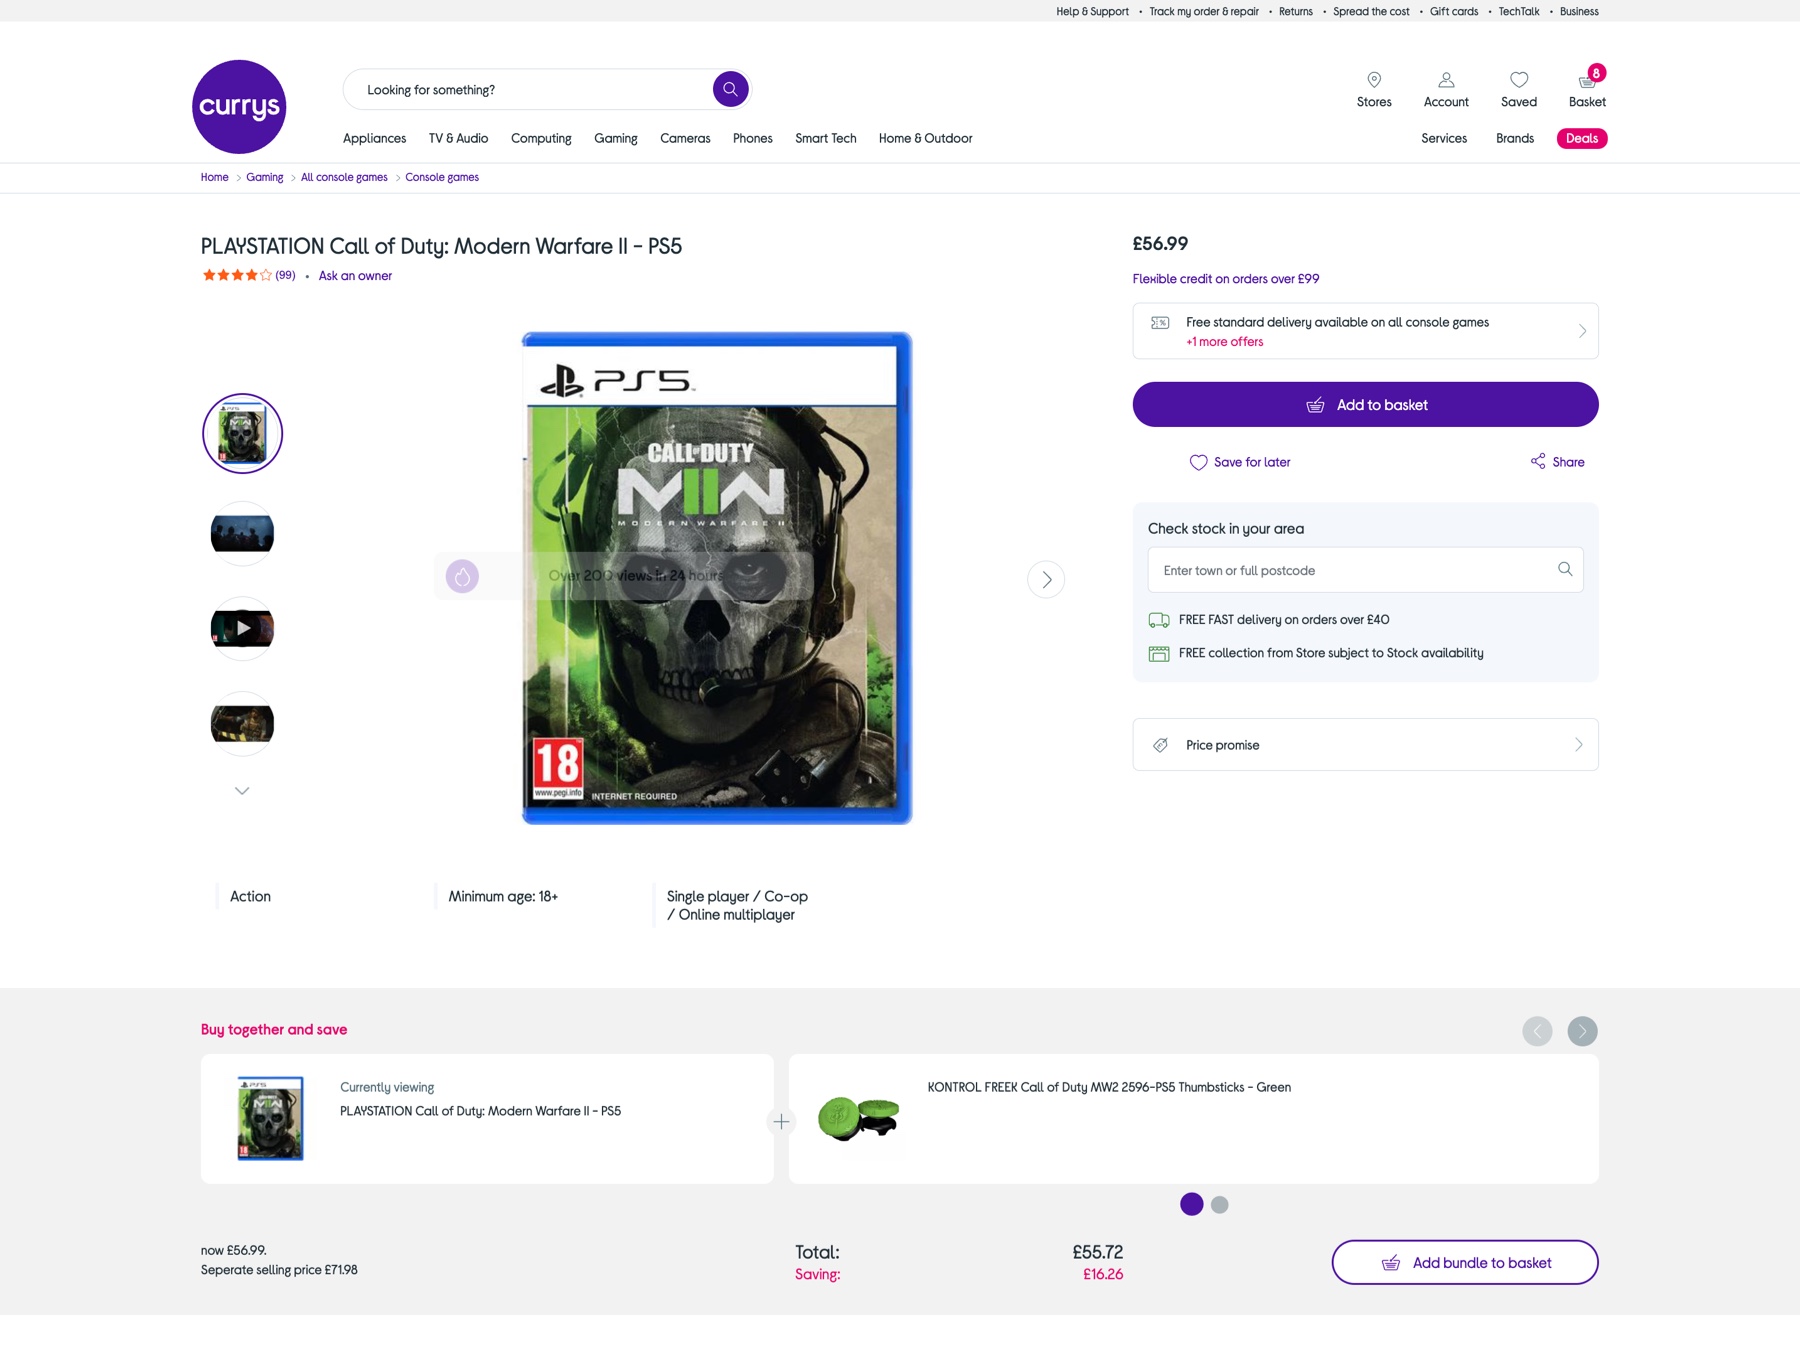Open the Smart Tech menu

(x=825, y=138)
